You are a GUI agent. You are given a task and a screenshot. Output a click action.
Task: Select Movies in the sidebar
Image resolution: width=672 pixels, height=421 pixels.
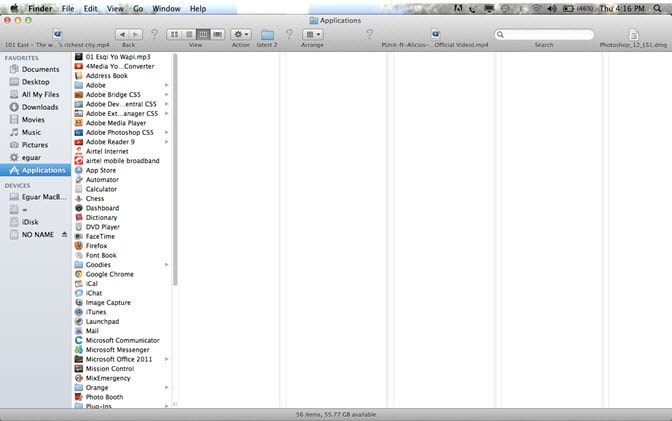coord(35,120)
